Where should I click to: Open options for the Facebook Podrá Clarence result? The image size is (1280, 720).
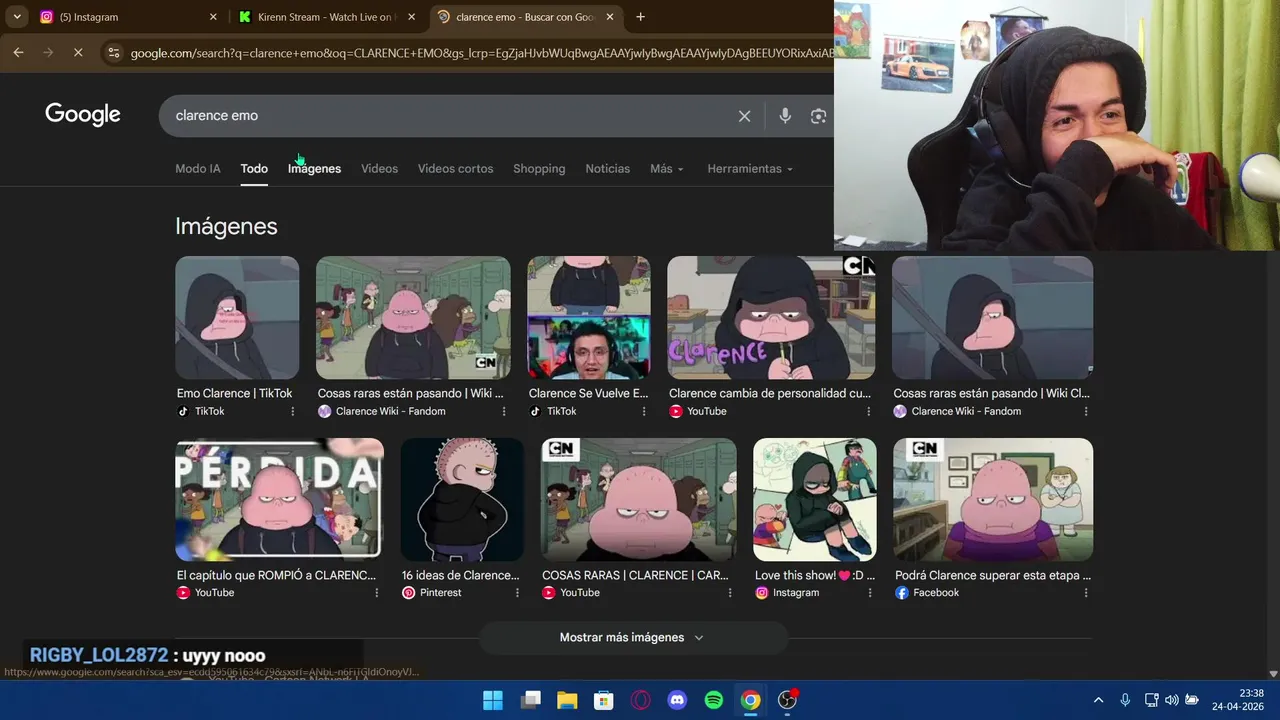click(x=1086, y=593)
